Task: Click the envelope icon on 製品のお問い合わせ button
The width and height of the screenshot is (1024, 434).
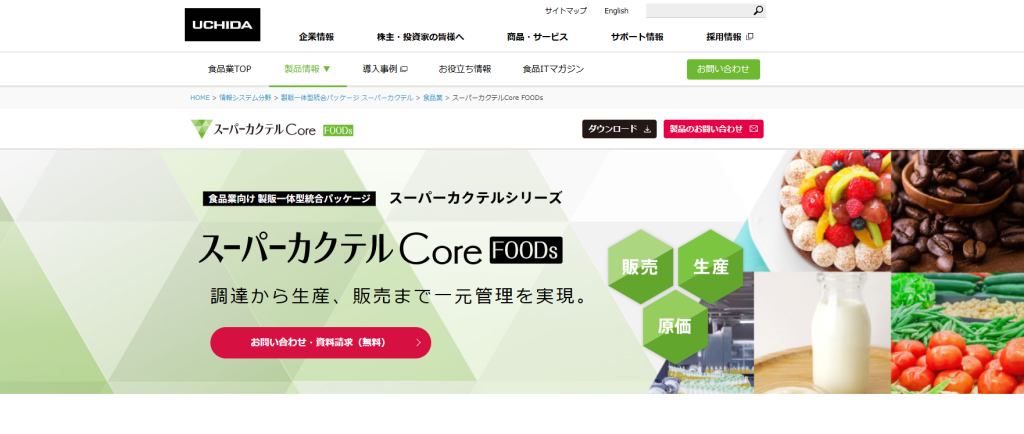Action: pos(753,129)
